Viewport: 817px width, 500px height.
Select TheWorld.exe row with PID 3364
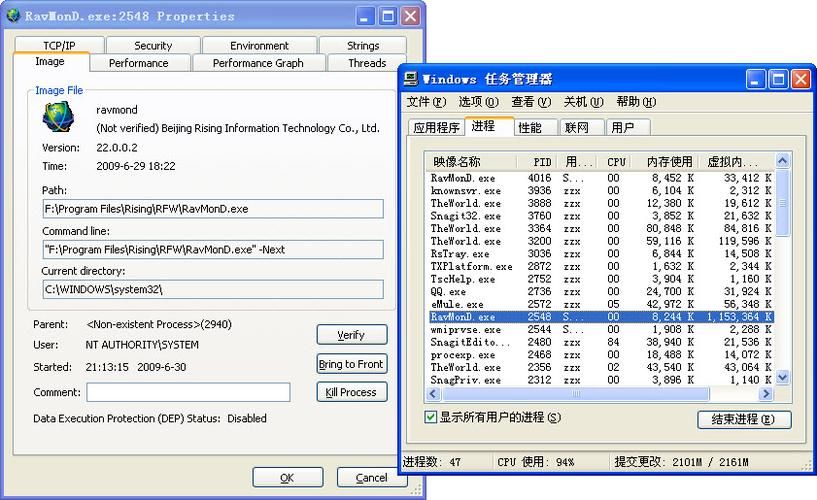pos(601,229)
